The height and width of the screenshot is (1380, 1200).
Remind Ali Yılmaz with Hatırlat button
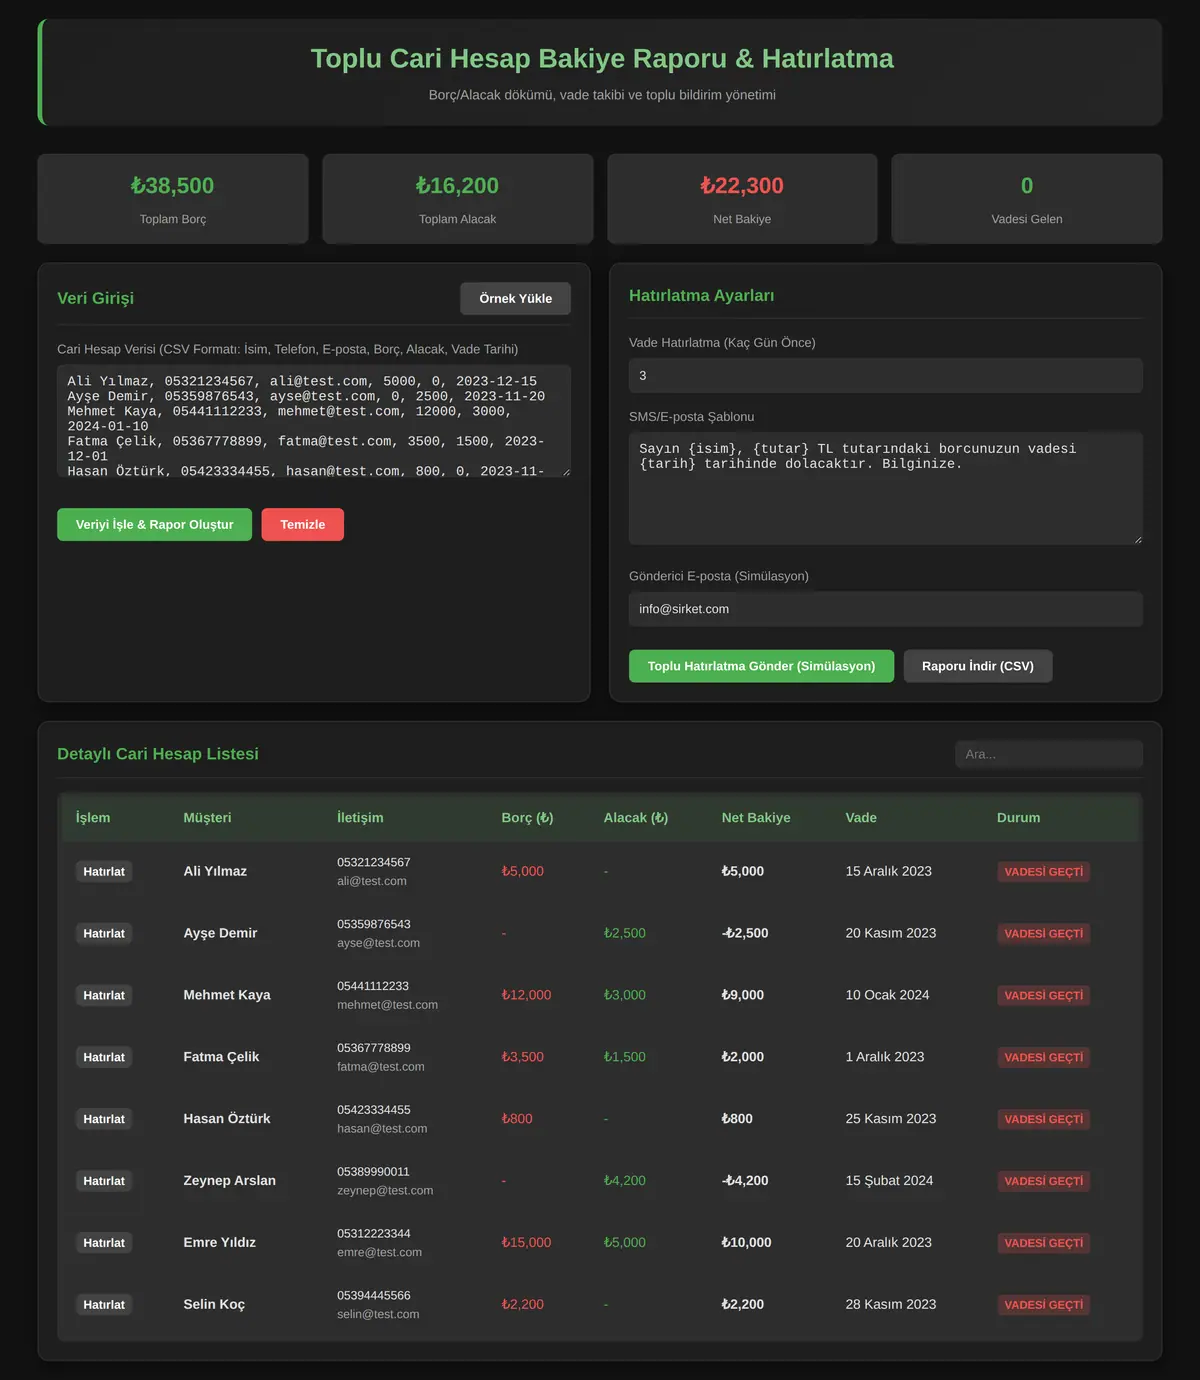coord(104,872)
